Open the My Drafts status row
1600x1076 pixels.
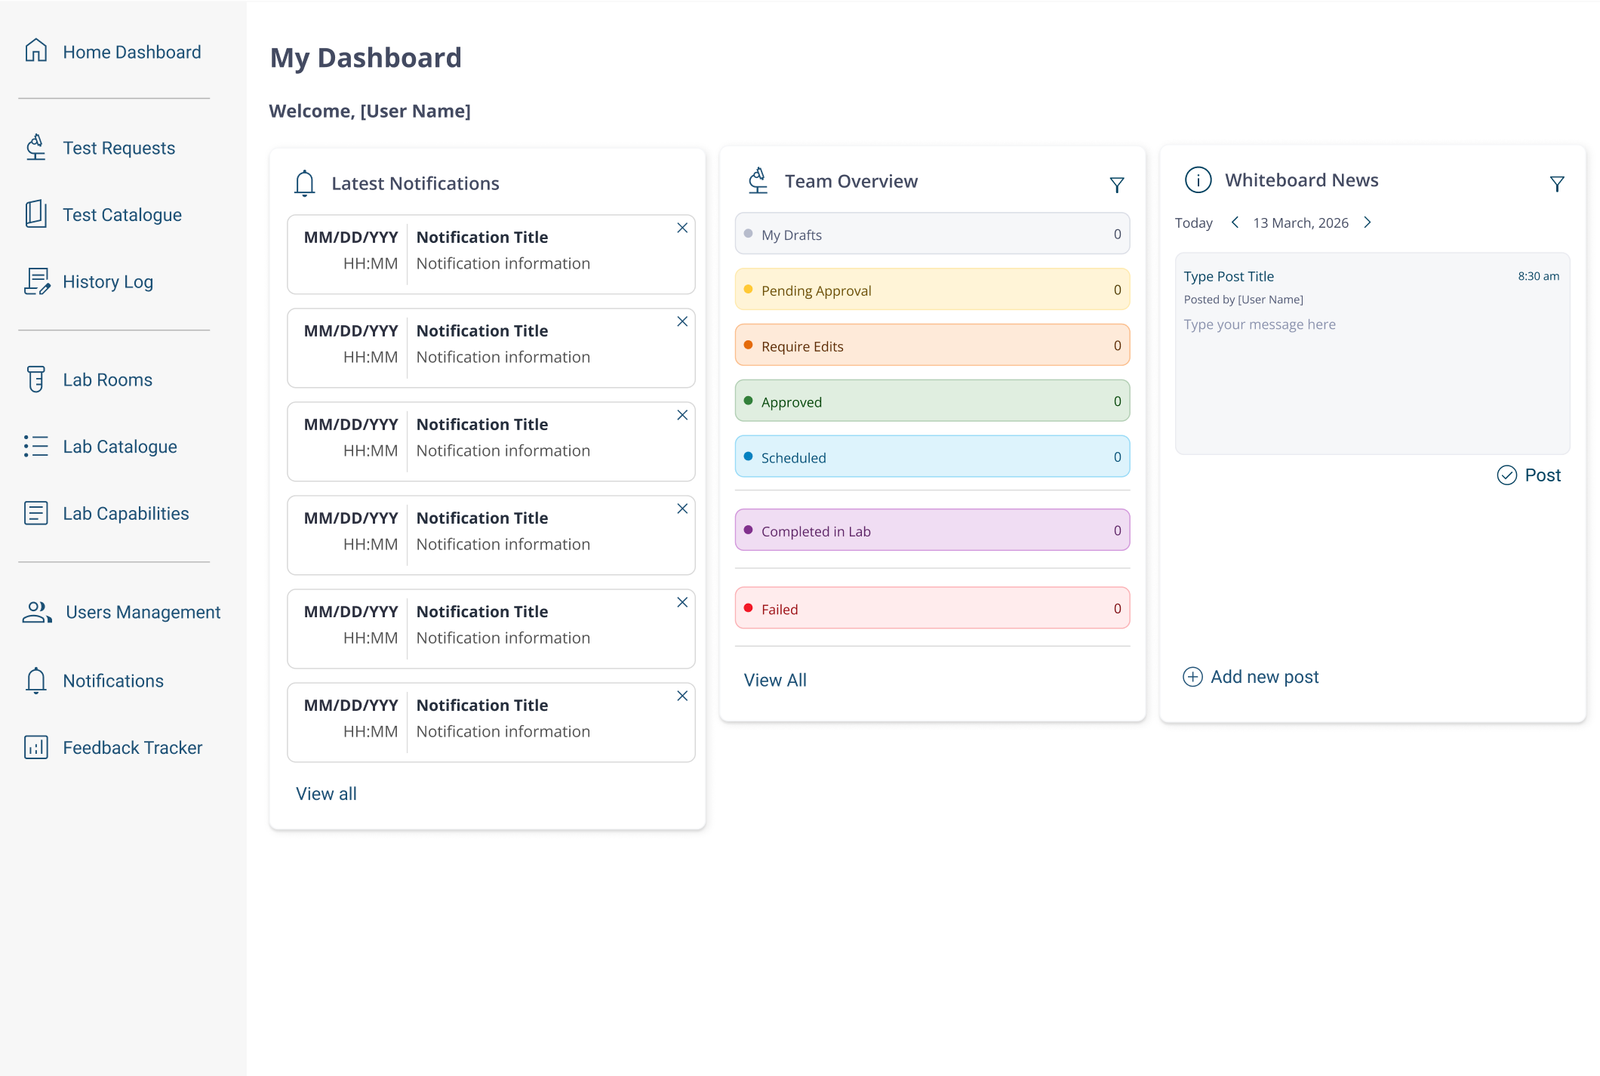tap(932, 234)
